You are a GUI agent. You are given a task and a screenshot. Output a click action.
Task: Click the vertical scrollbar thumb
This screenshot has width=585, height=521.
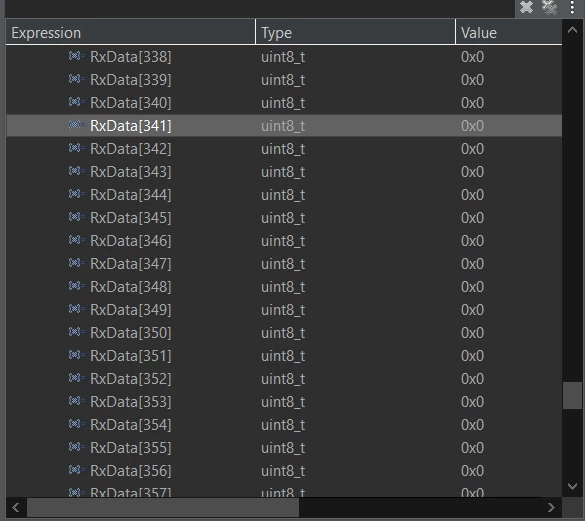572,396
